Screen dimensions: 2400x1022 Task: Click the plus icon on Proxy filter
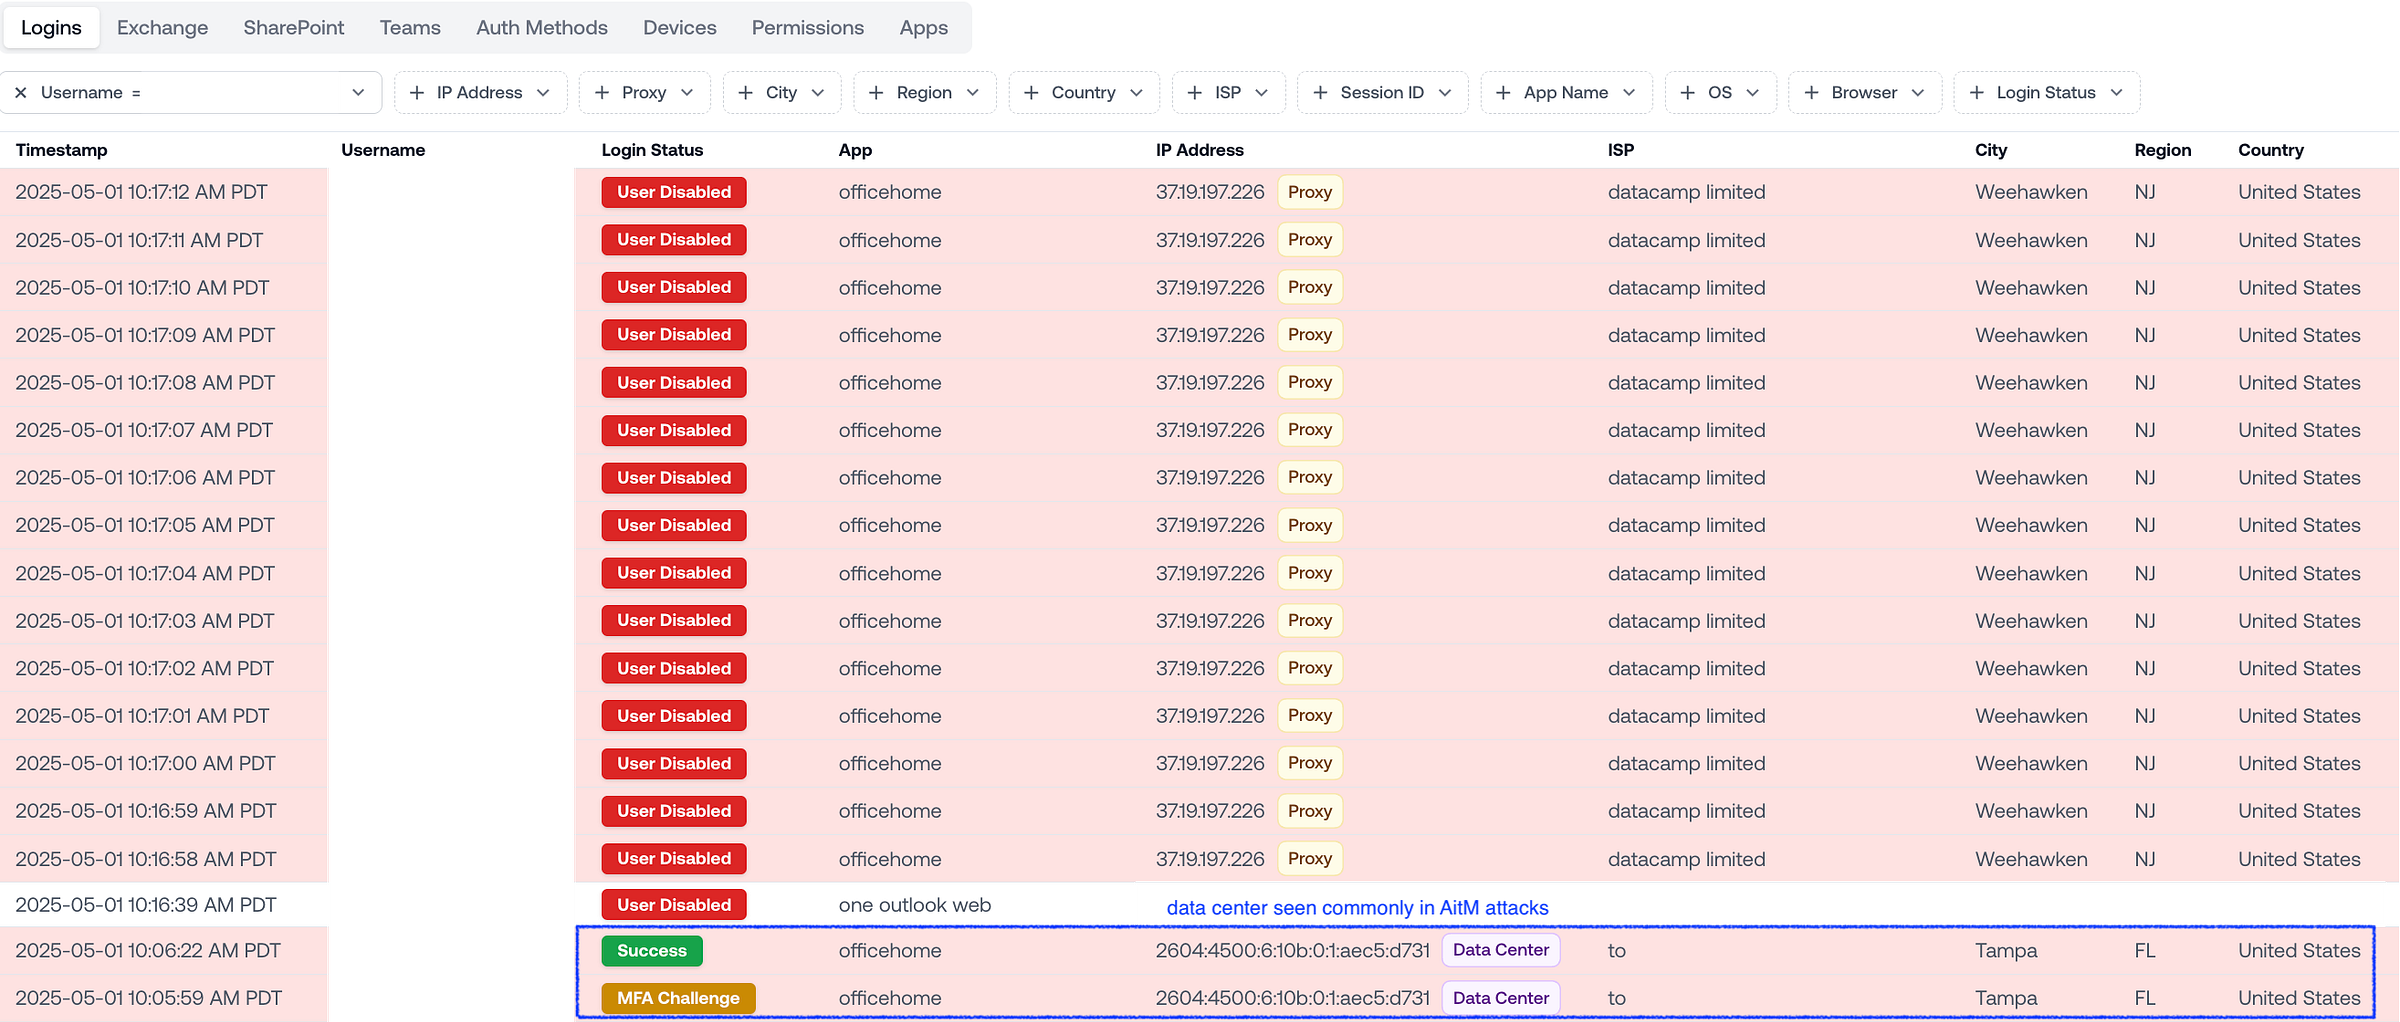[602, 93]
